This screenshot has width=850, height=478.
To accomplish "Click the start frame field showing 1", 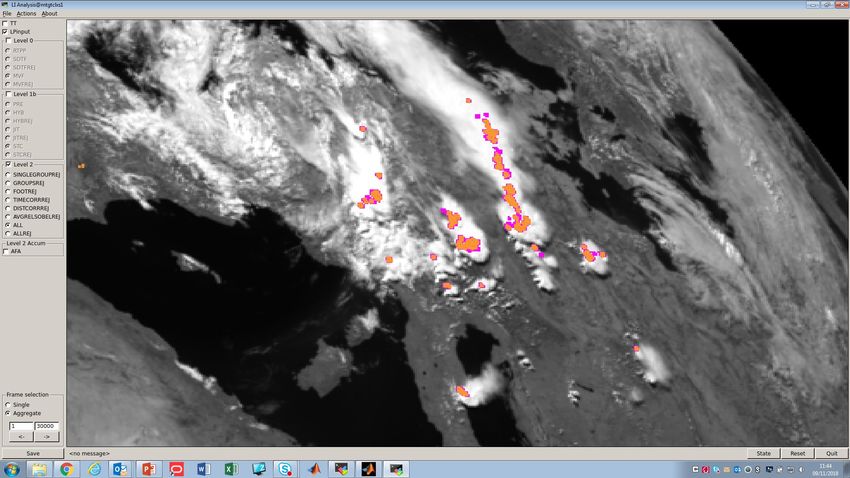I will click(21, 427).
